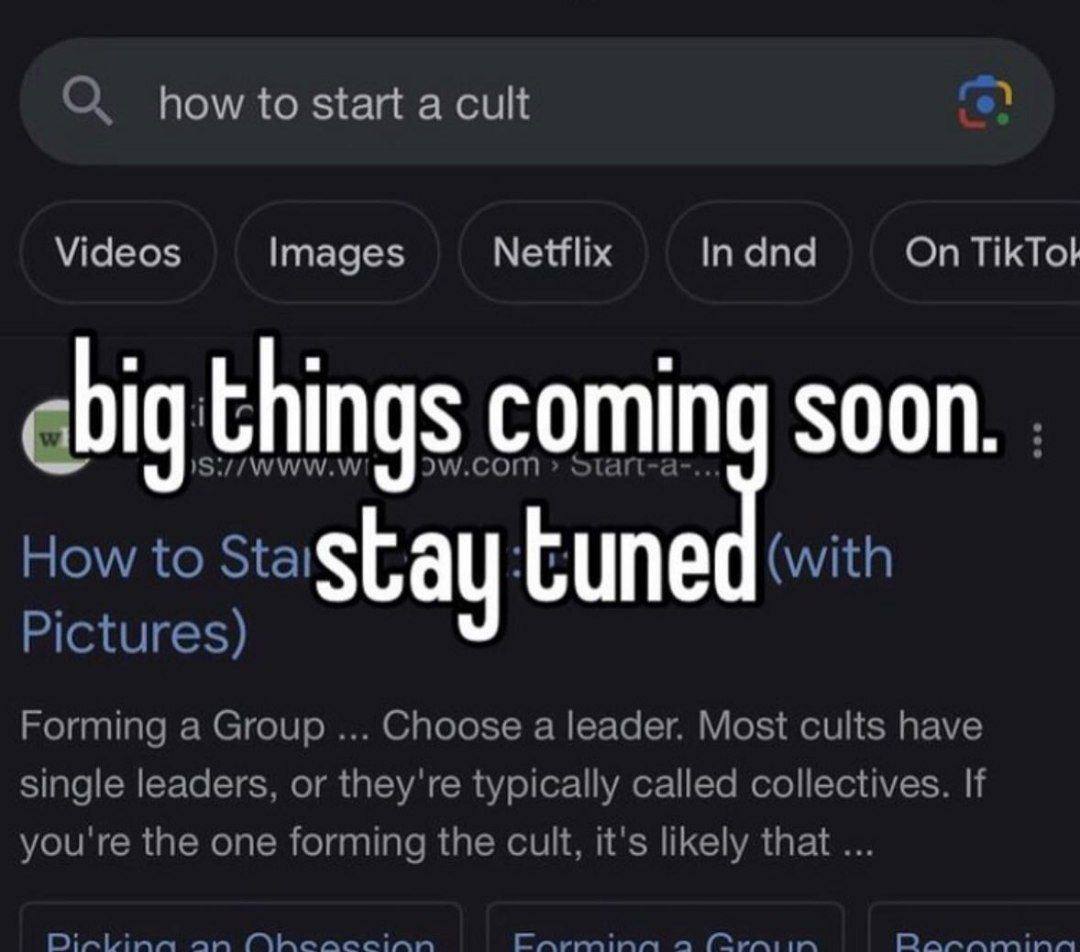
Task: Select the On TikTok filter chip
Action: tap(976, 251)
